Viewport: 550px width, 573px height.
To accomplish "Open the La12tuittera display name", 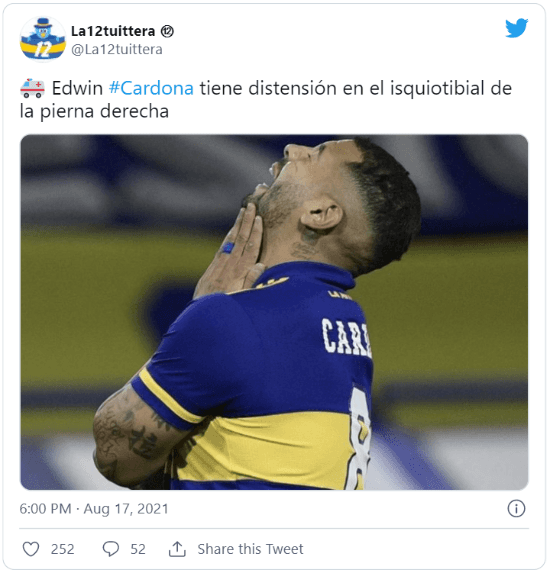I will point(113,31).
